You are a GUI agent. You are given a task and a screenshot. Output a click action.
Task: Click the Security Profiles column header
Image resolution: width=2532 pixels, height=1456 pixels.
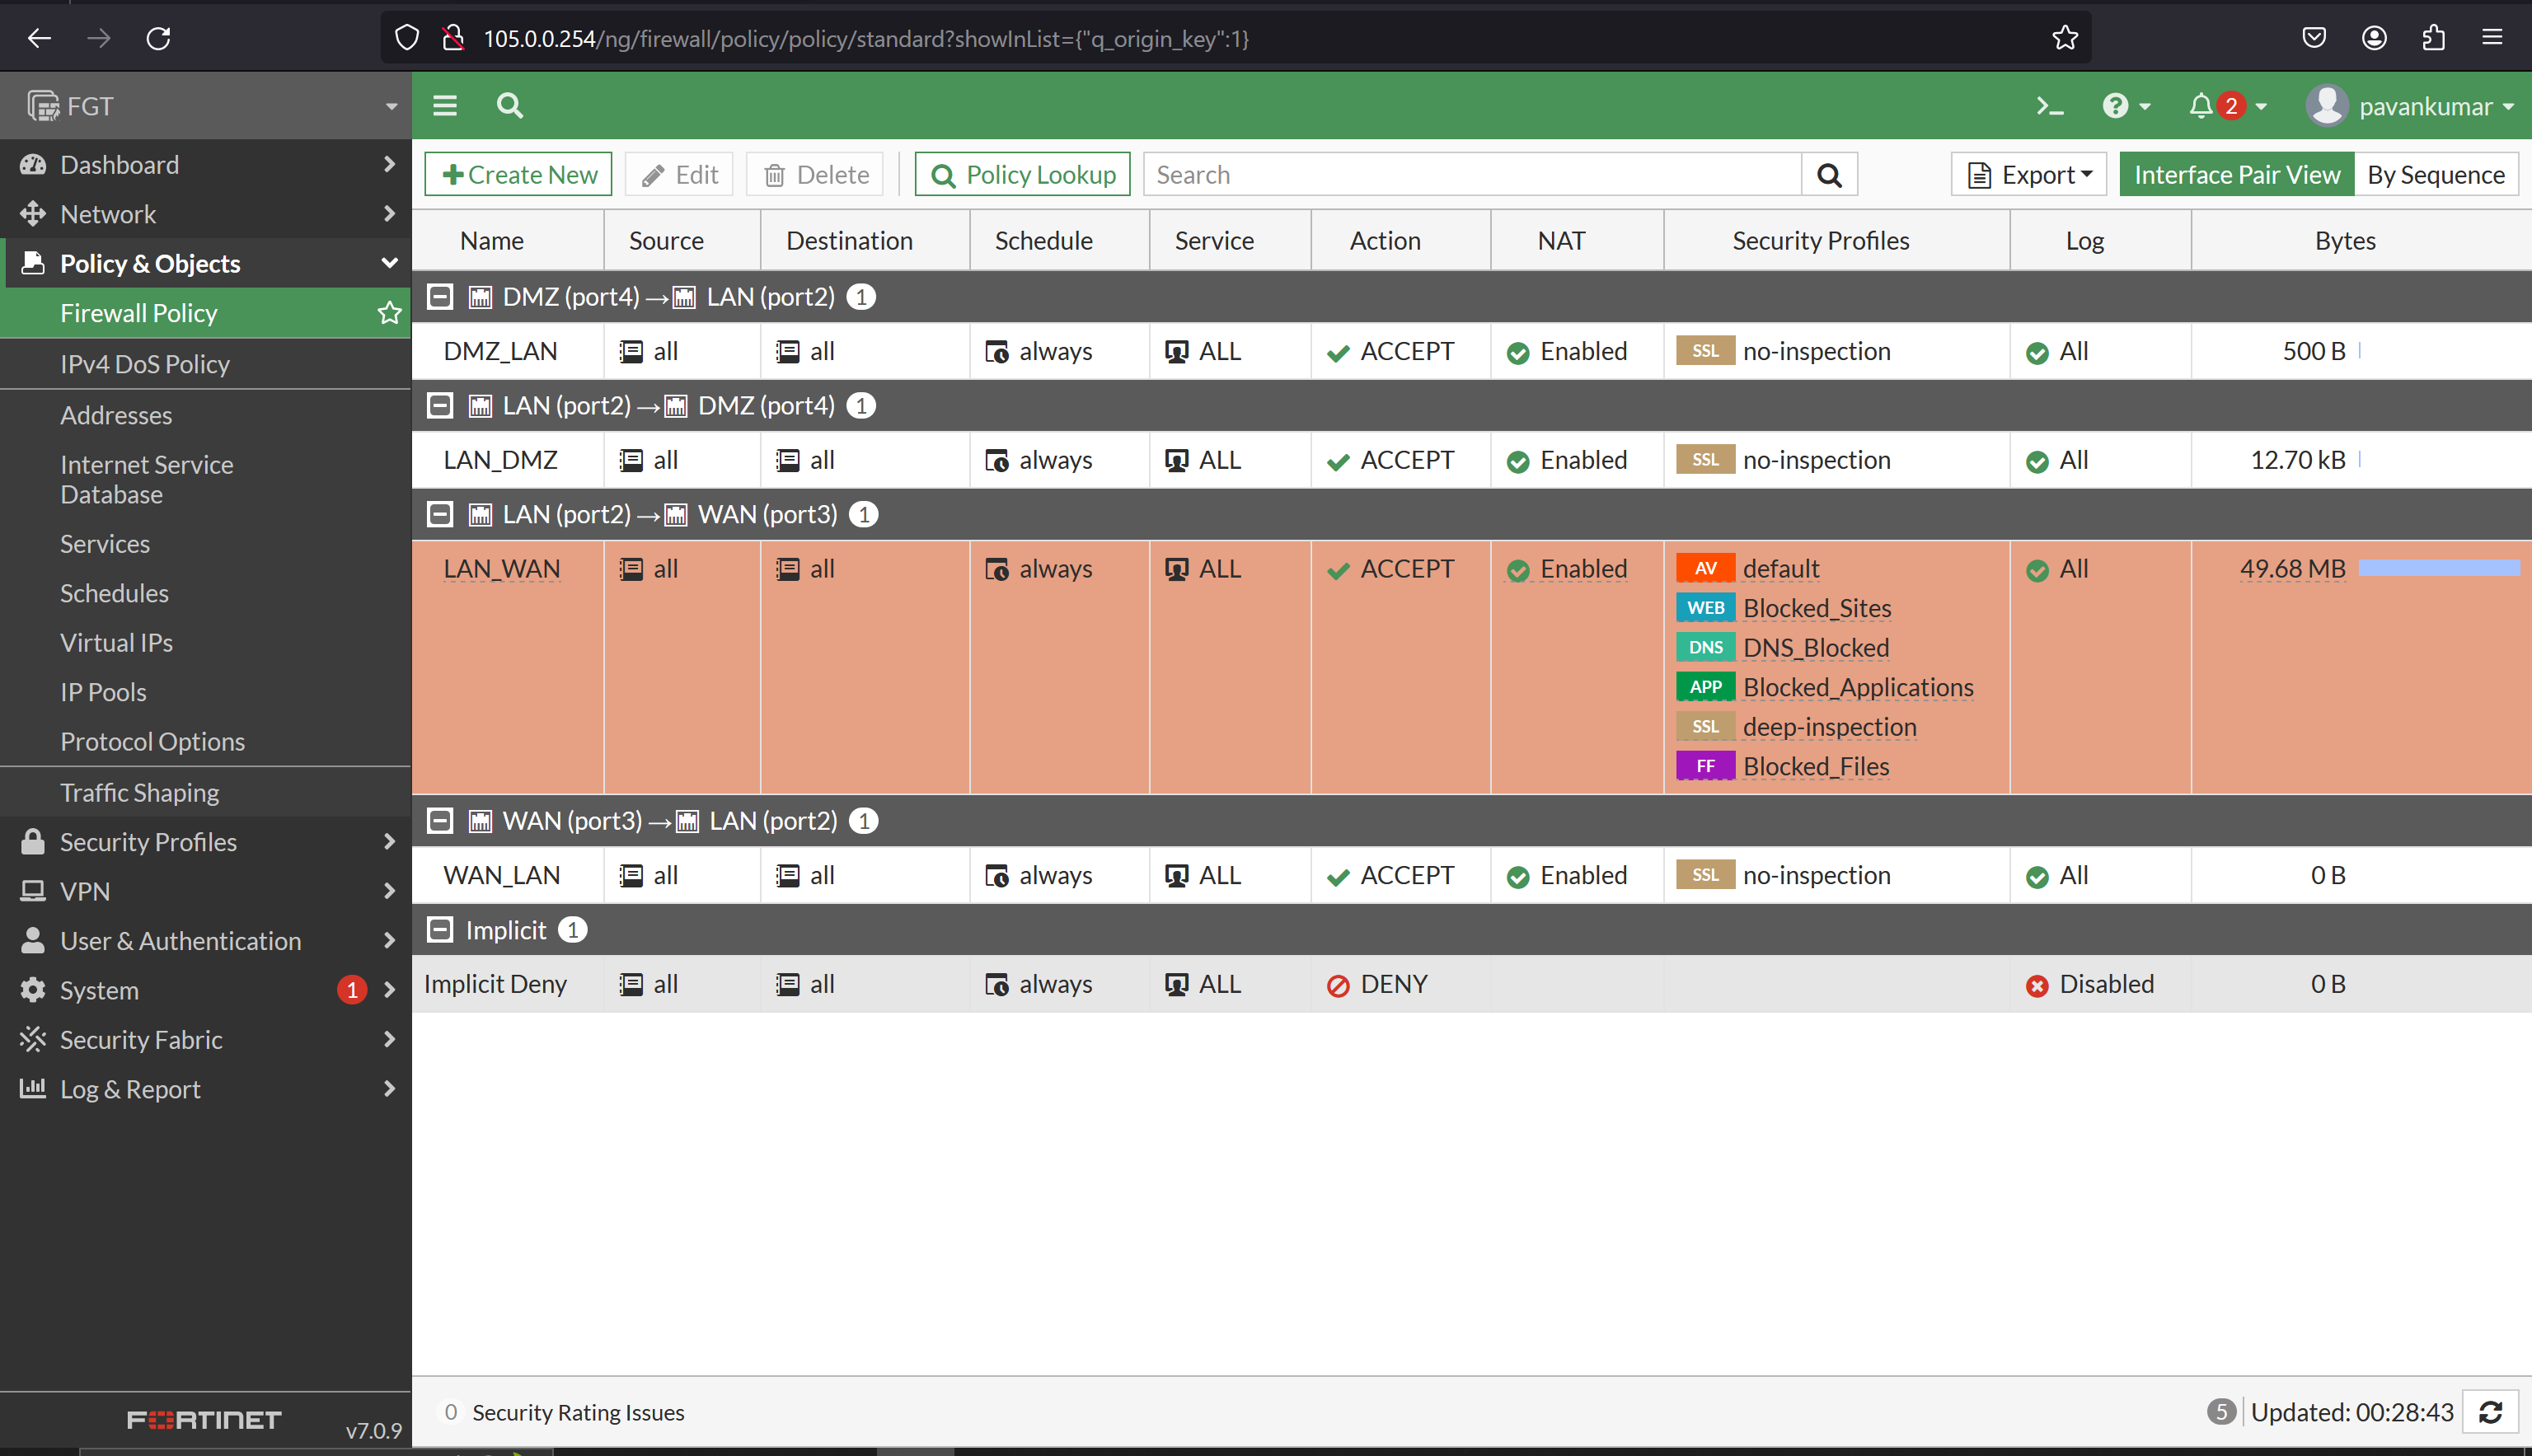point(1820,241)
